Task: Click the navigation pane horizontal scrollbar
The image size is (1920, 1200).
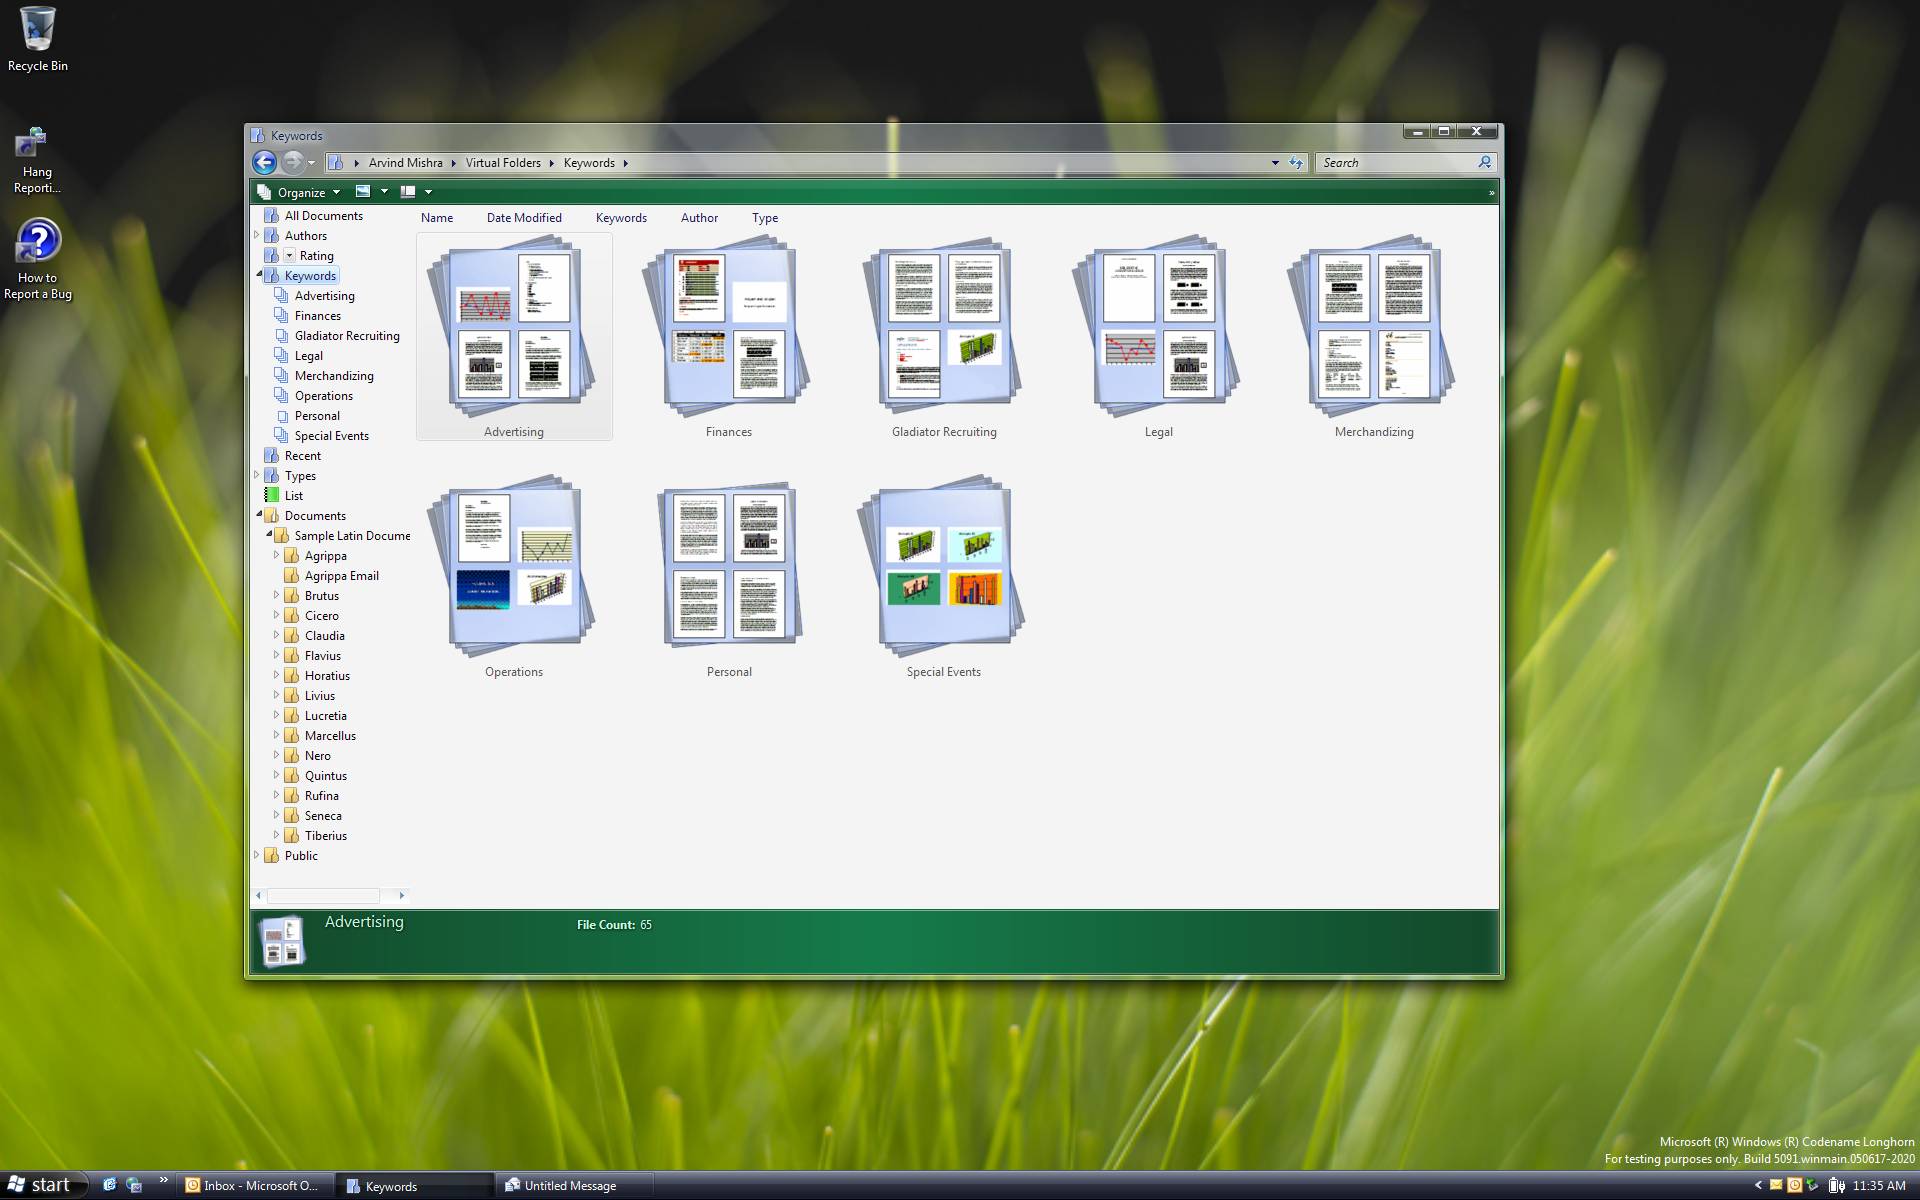Action: point(323,896)
